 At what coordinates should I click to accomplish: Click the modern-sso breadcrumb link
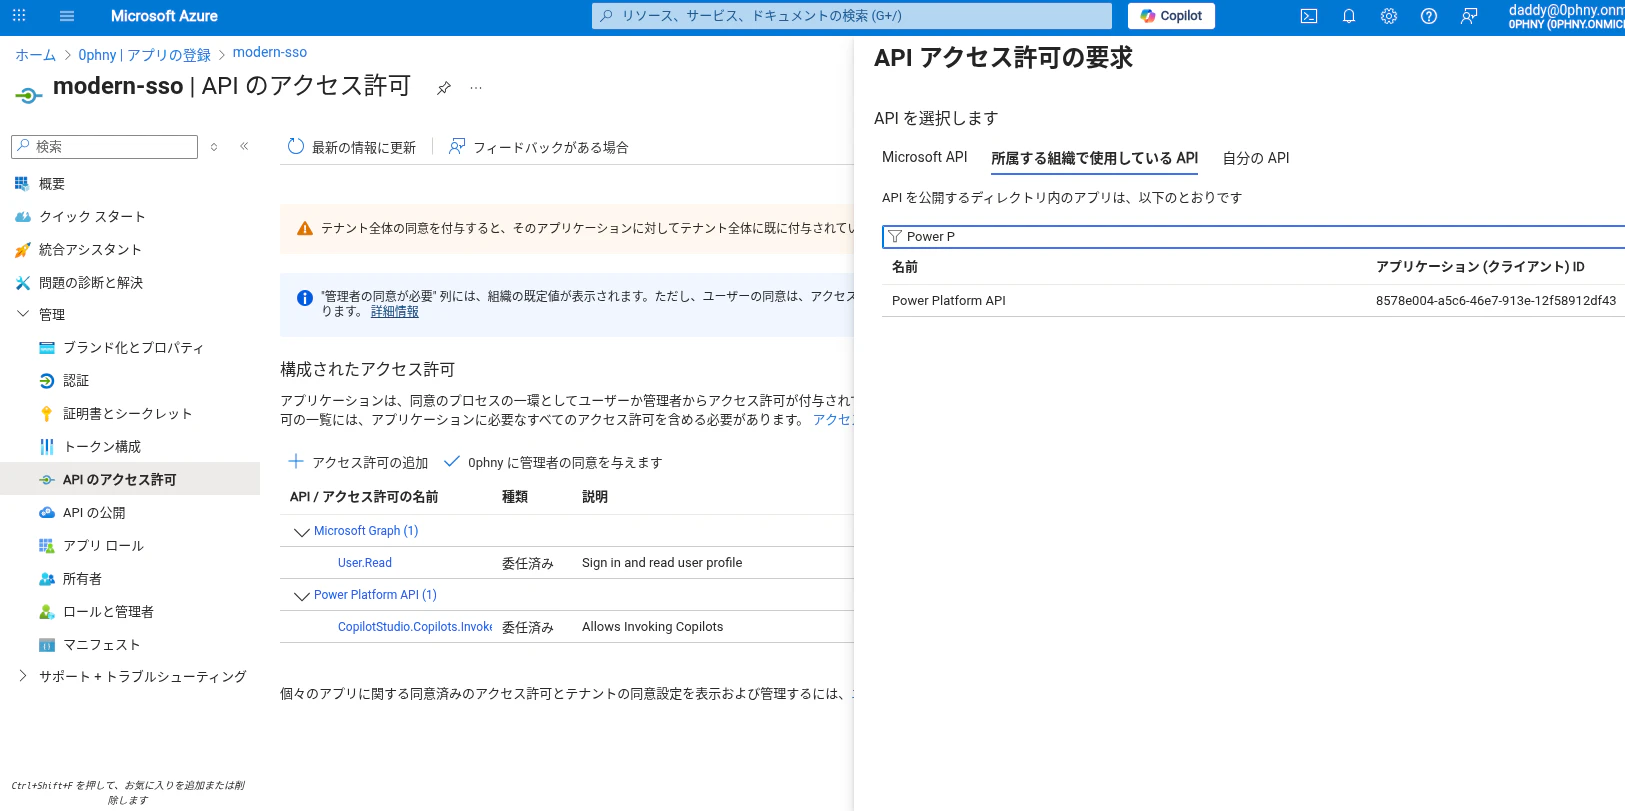point(270,52)
